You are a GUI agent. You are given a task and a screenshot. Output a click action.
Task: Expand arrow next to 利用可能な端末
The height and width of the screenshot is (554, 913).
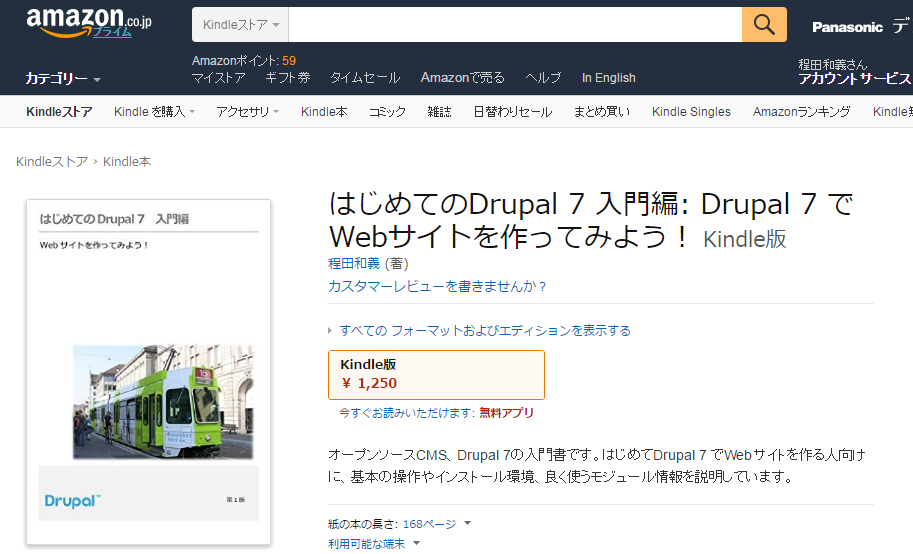coord(416,543)
